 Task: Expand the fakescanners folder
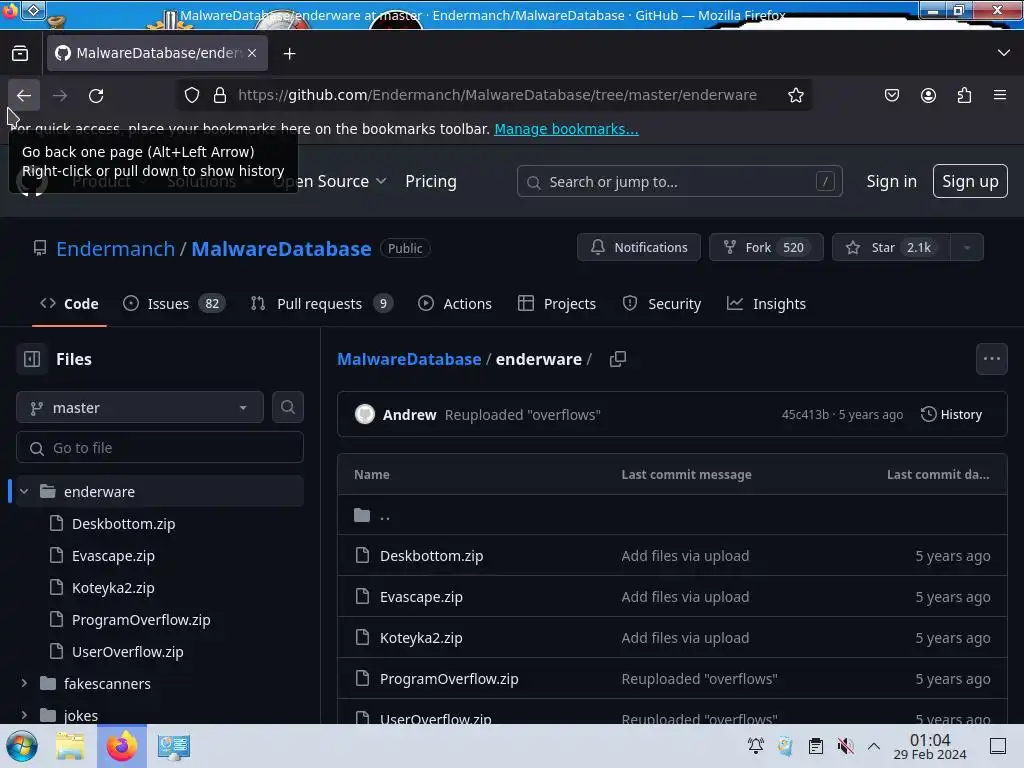[x=24, y=684]
